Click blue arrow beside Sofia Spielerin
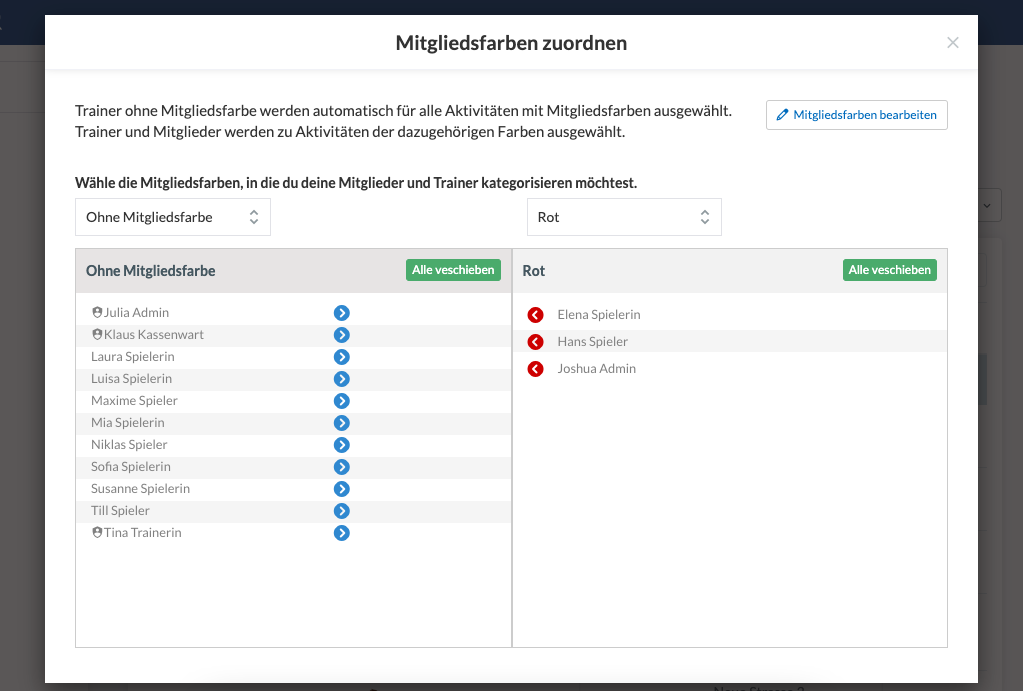 (x=341, y=467)
